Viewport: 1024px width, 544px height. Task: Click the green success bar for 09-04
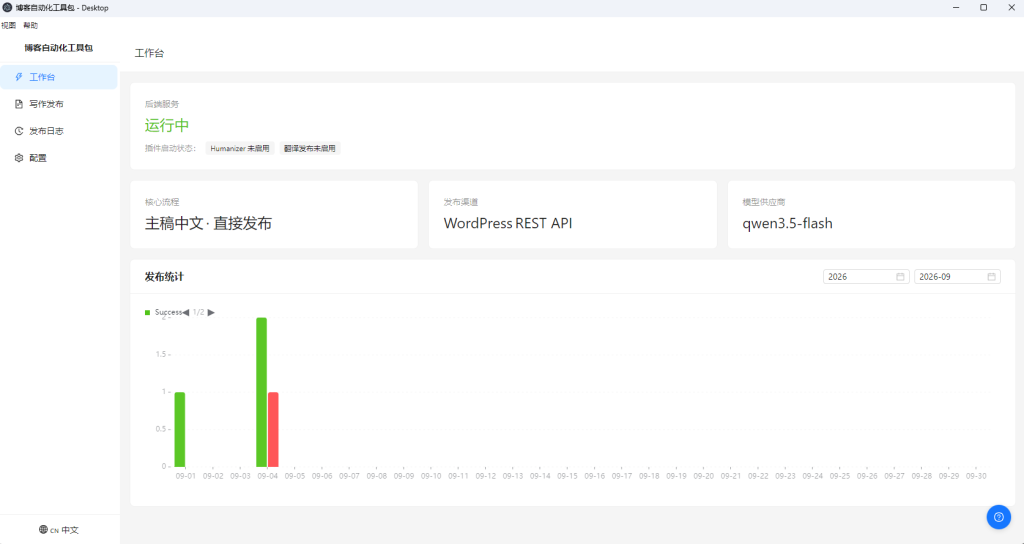(x=261, y=392)
